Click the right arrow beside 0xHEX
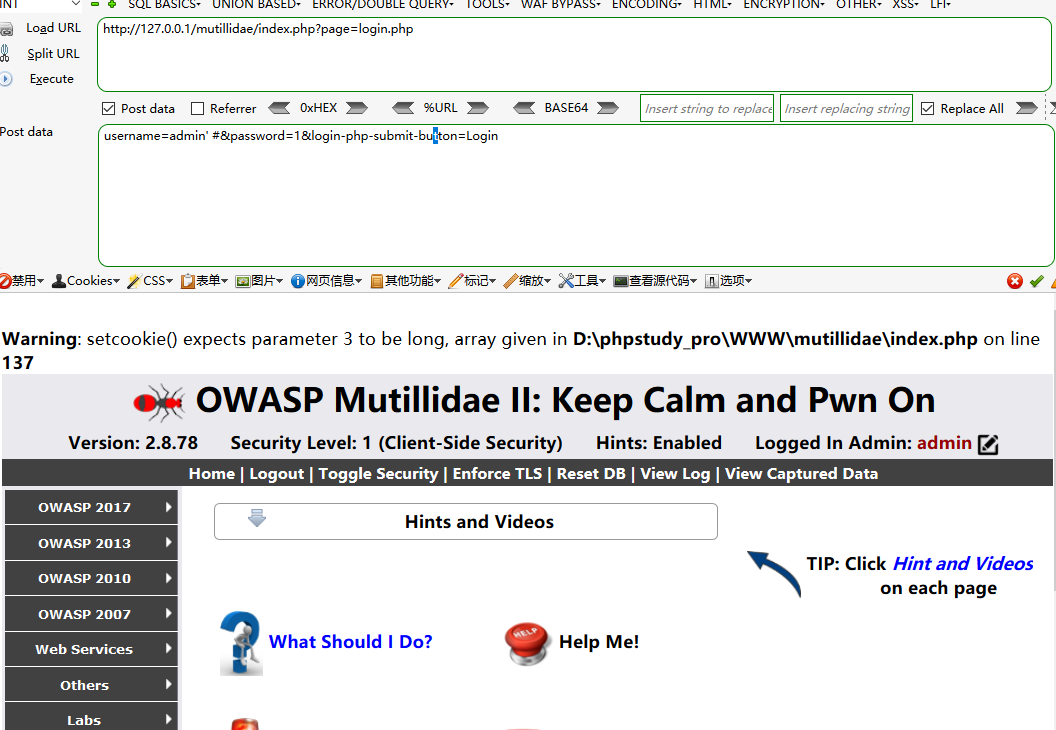The width and height of the screenshot is (1056, 730). point(357,108)
